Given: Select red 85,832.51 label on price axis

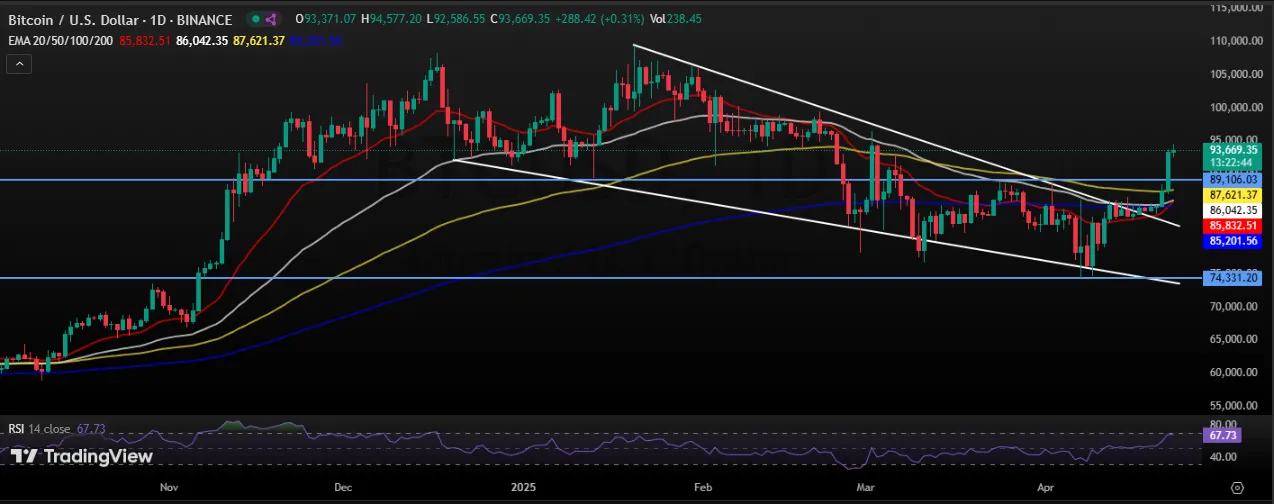Looking at the screenshot, I should (1235, 226).
